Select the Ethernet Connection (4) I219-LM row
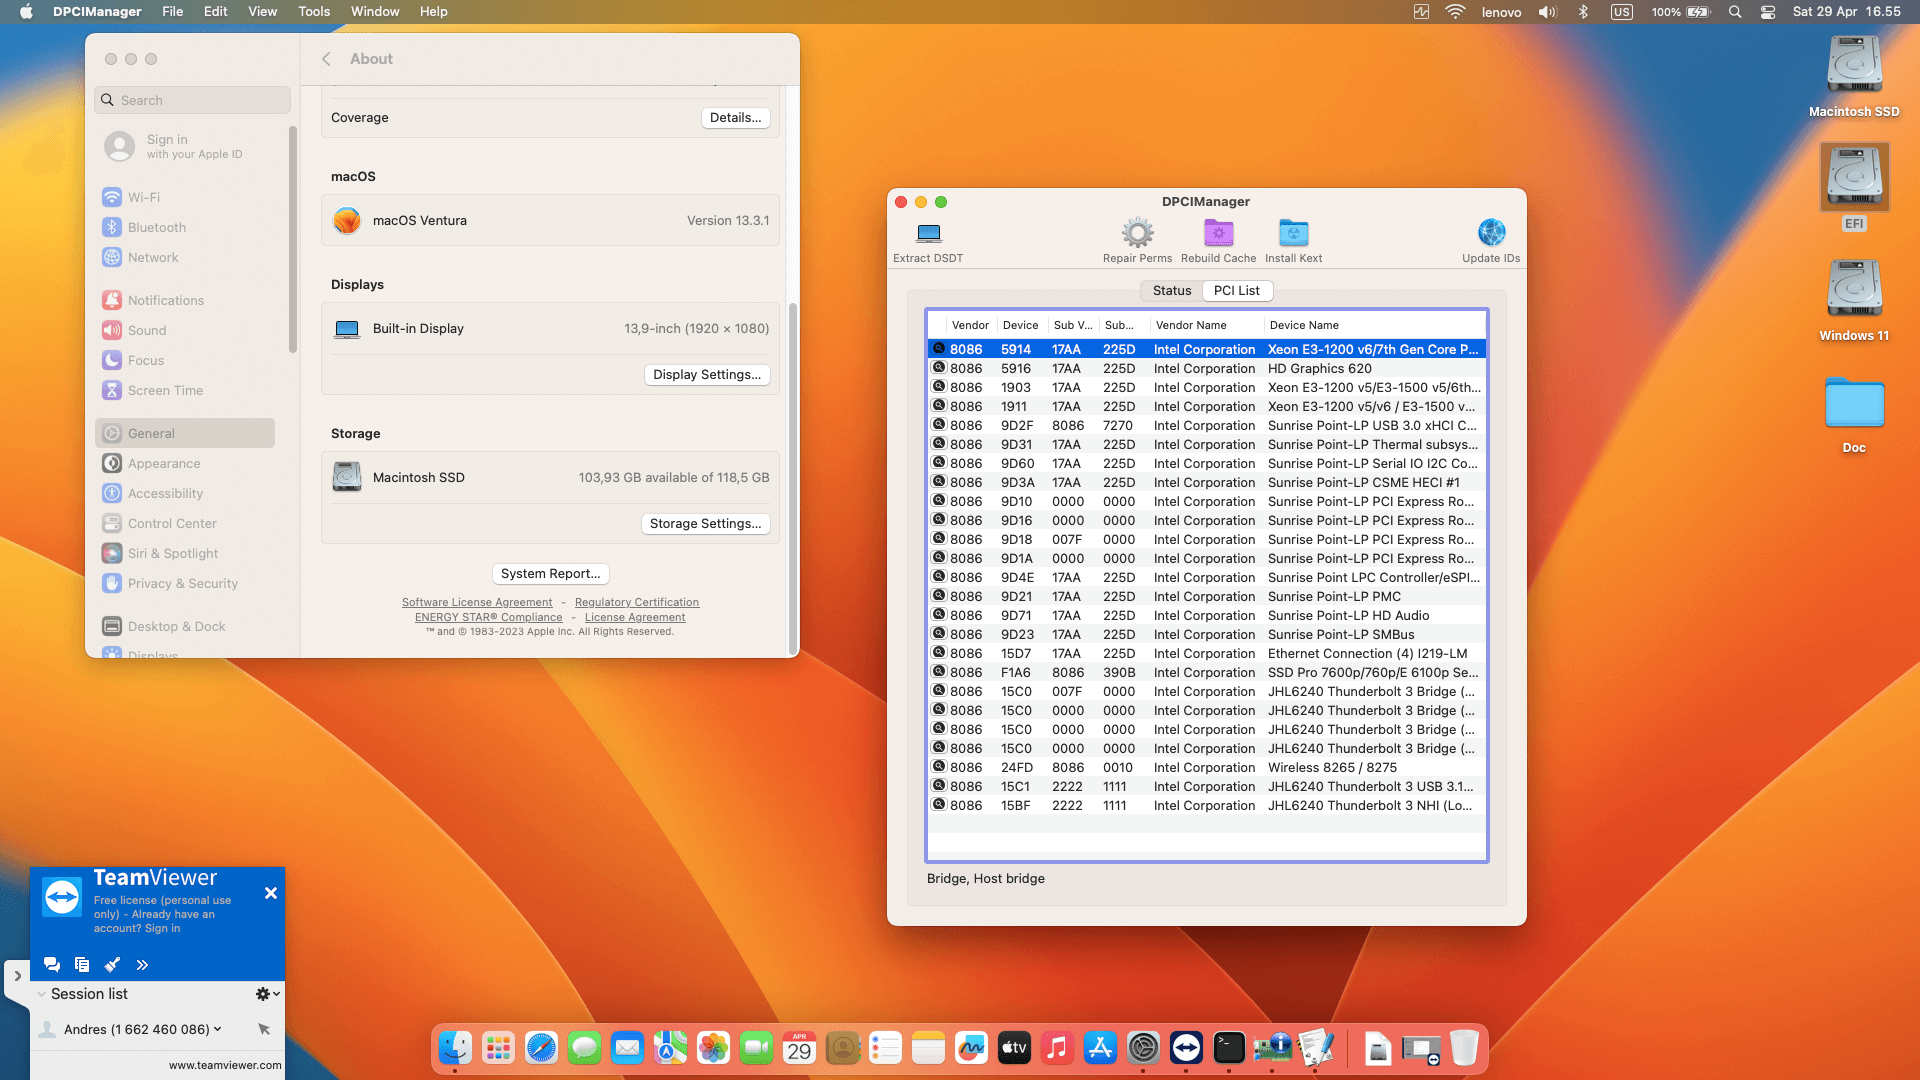Viewport: 1920px width, 1080px height. 1207,653
